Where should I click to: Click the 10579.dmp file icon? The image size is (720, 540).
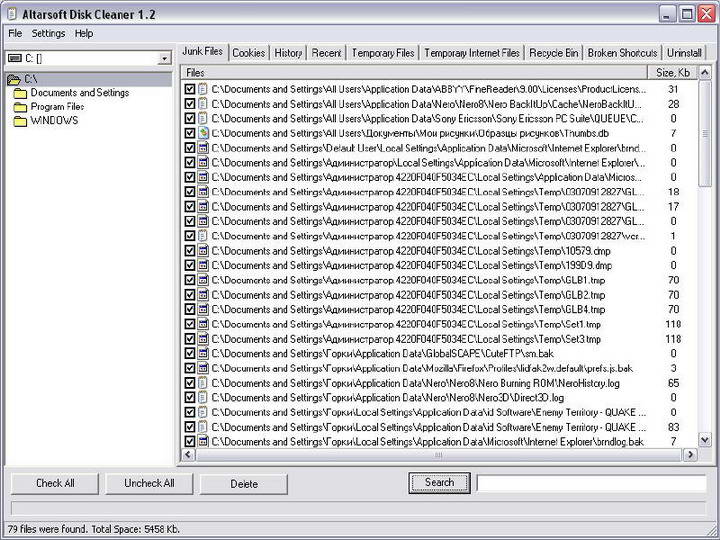(x=203, y=251)
